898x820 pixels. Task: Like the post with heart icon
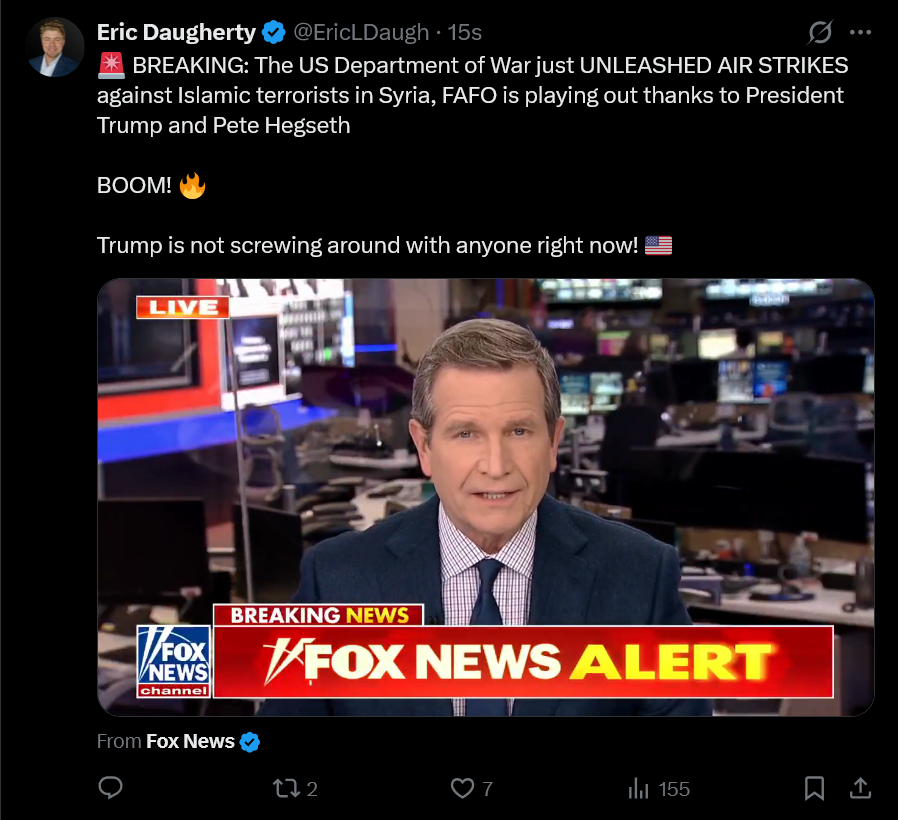point(462,789)
